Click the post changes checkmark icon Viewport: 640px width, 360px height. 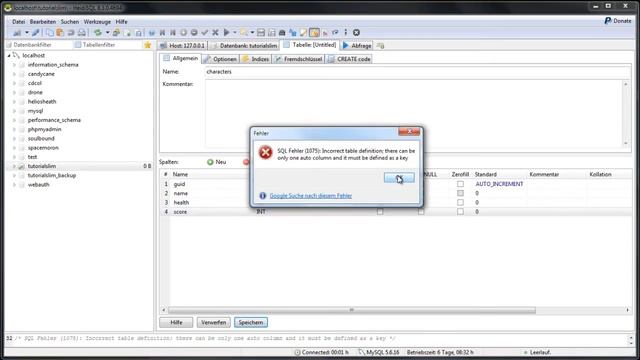point(205,33)
